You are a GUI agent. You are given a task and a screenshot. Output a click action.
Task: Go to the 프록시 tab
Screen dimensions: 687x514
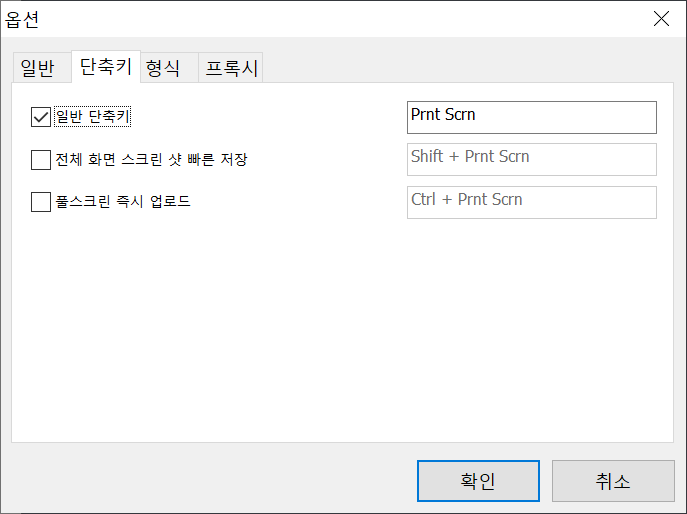[x=230, y=67]
